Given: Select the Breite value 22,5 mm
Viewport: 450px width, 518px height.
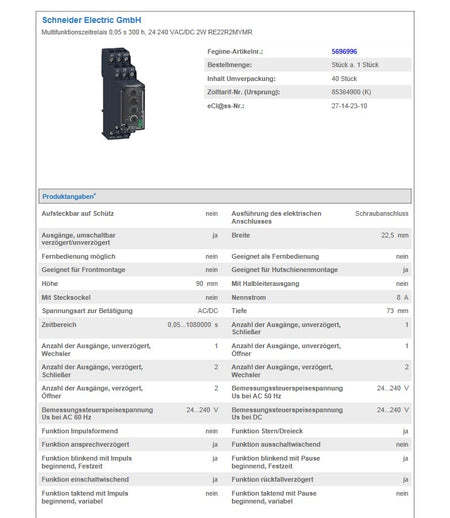Looking at the screenshot, I should tap(395, 235).
